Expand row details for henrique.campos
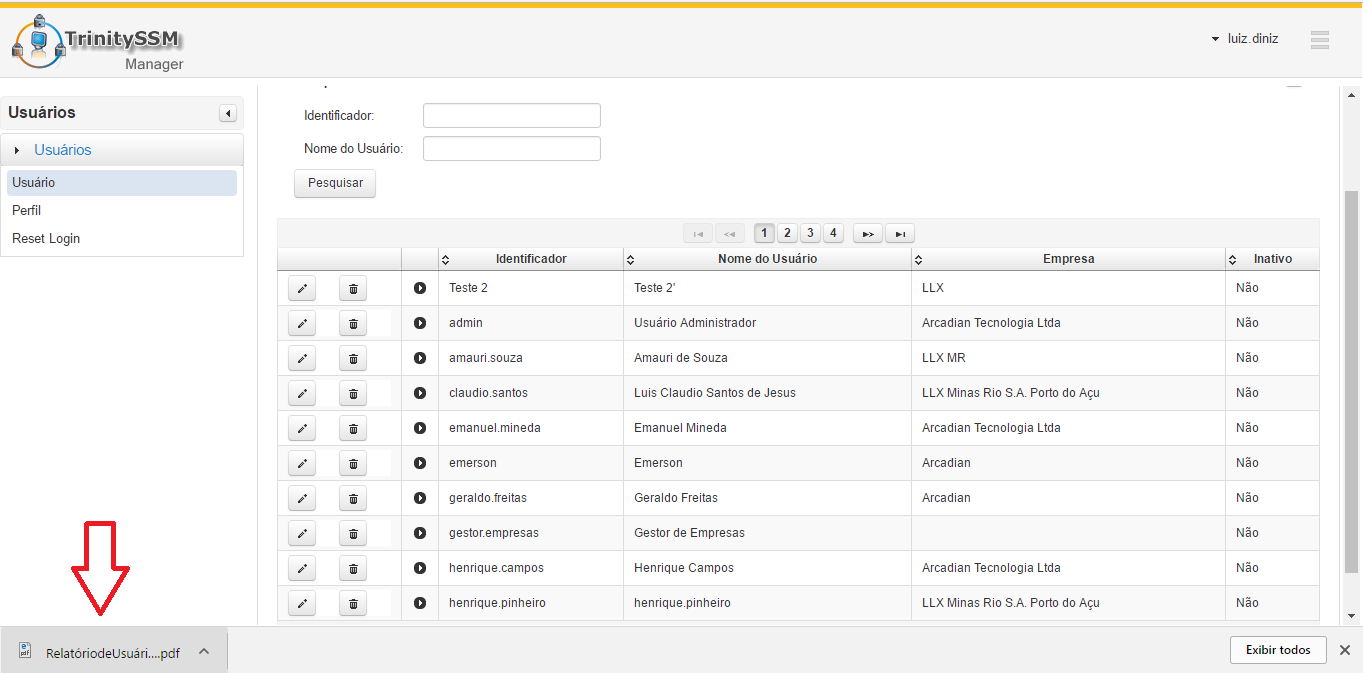 click(420, 568)
